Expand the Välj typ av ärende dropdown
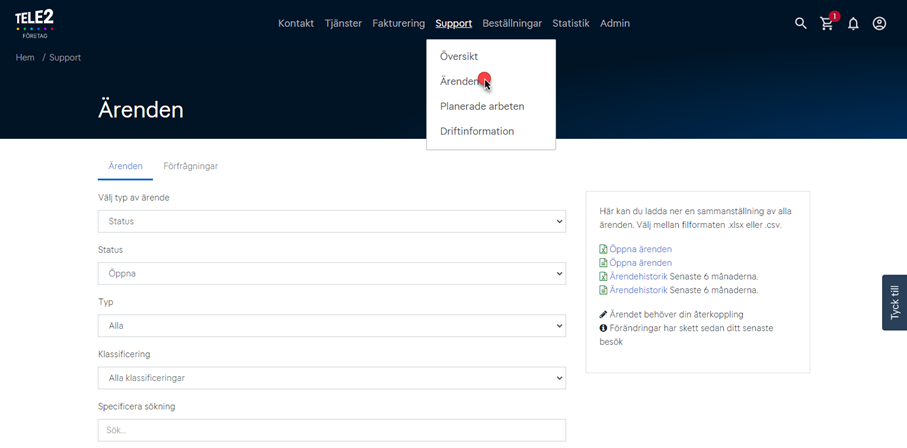The image size is (907, 448). [332, 221]
